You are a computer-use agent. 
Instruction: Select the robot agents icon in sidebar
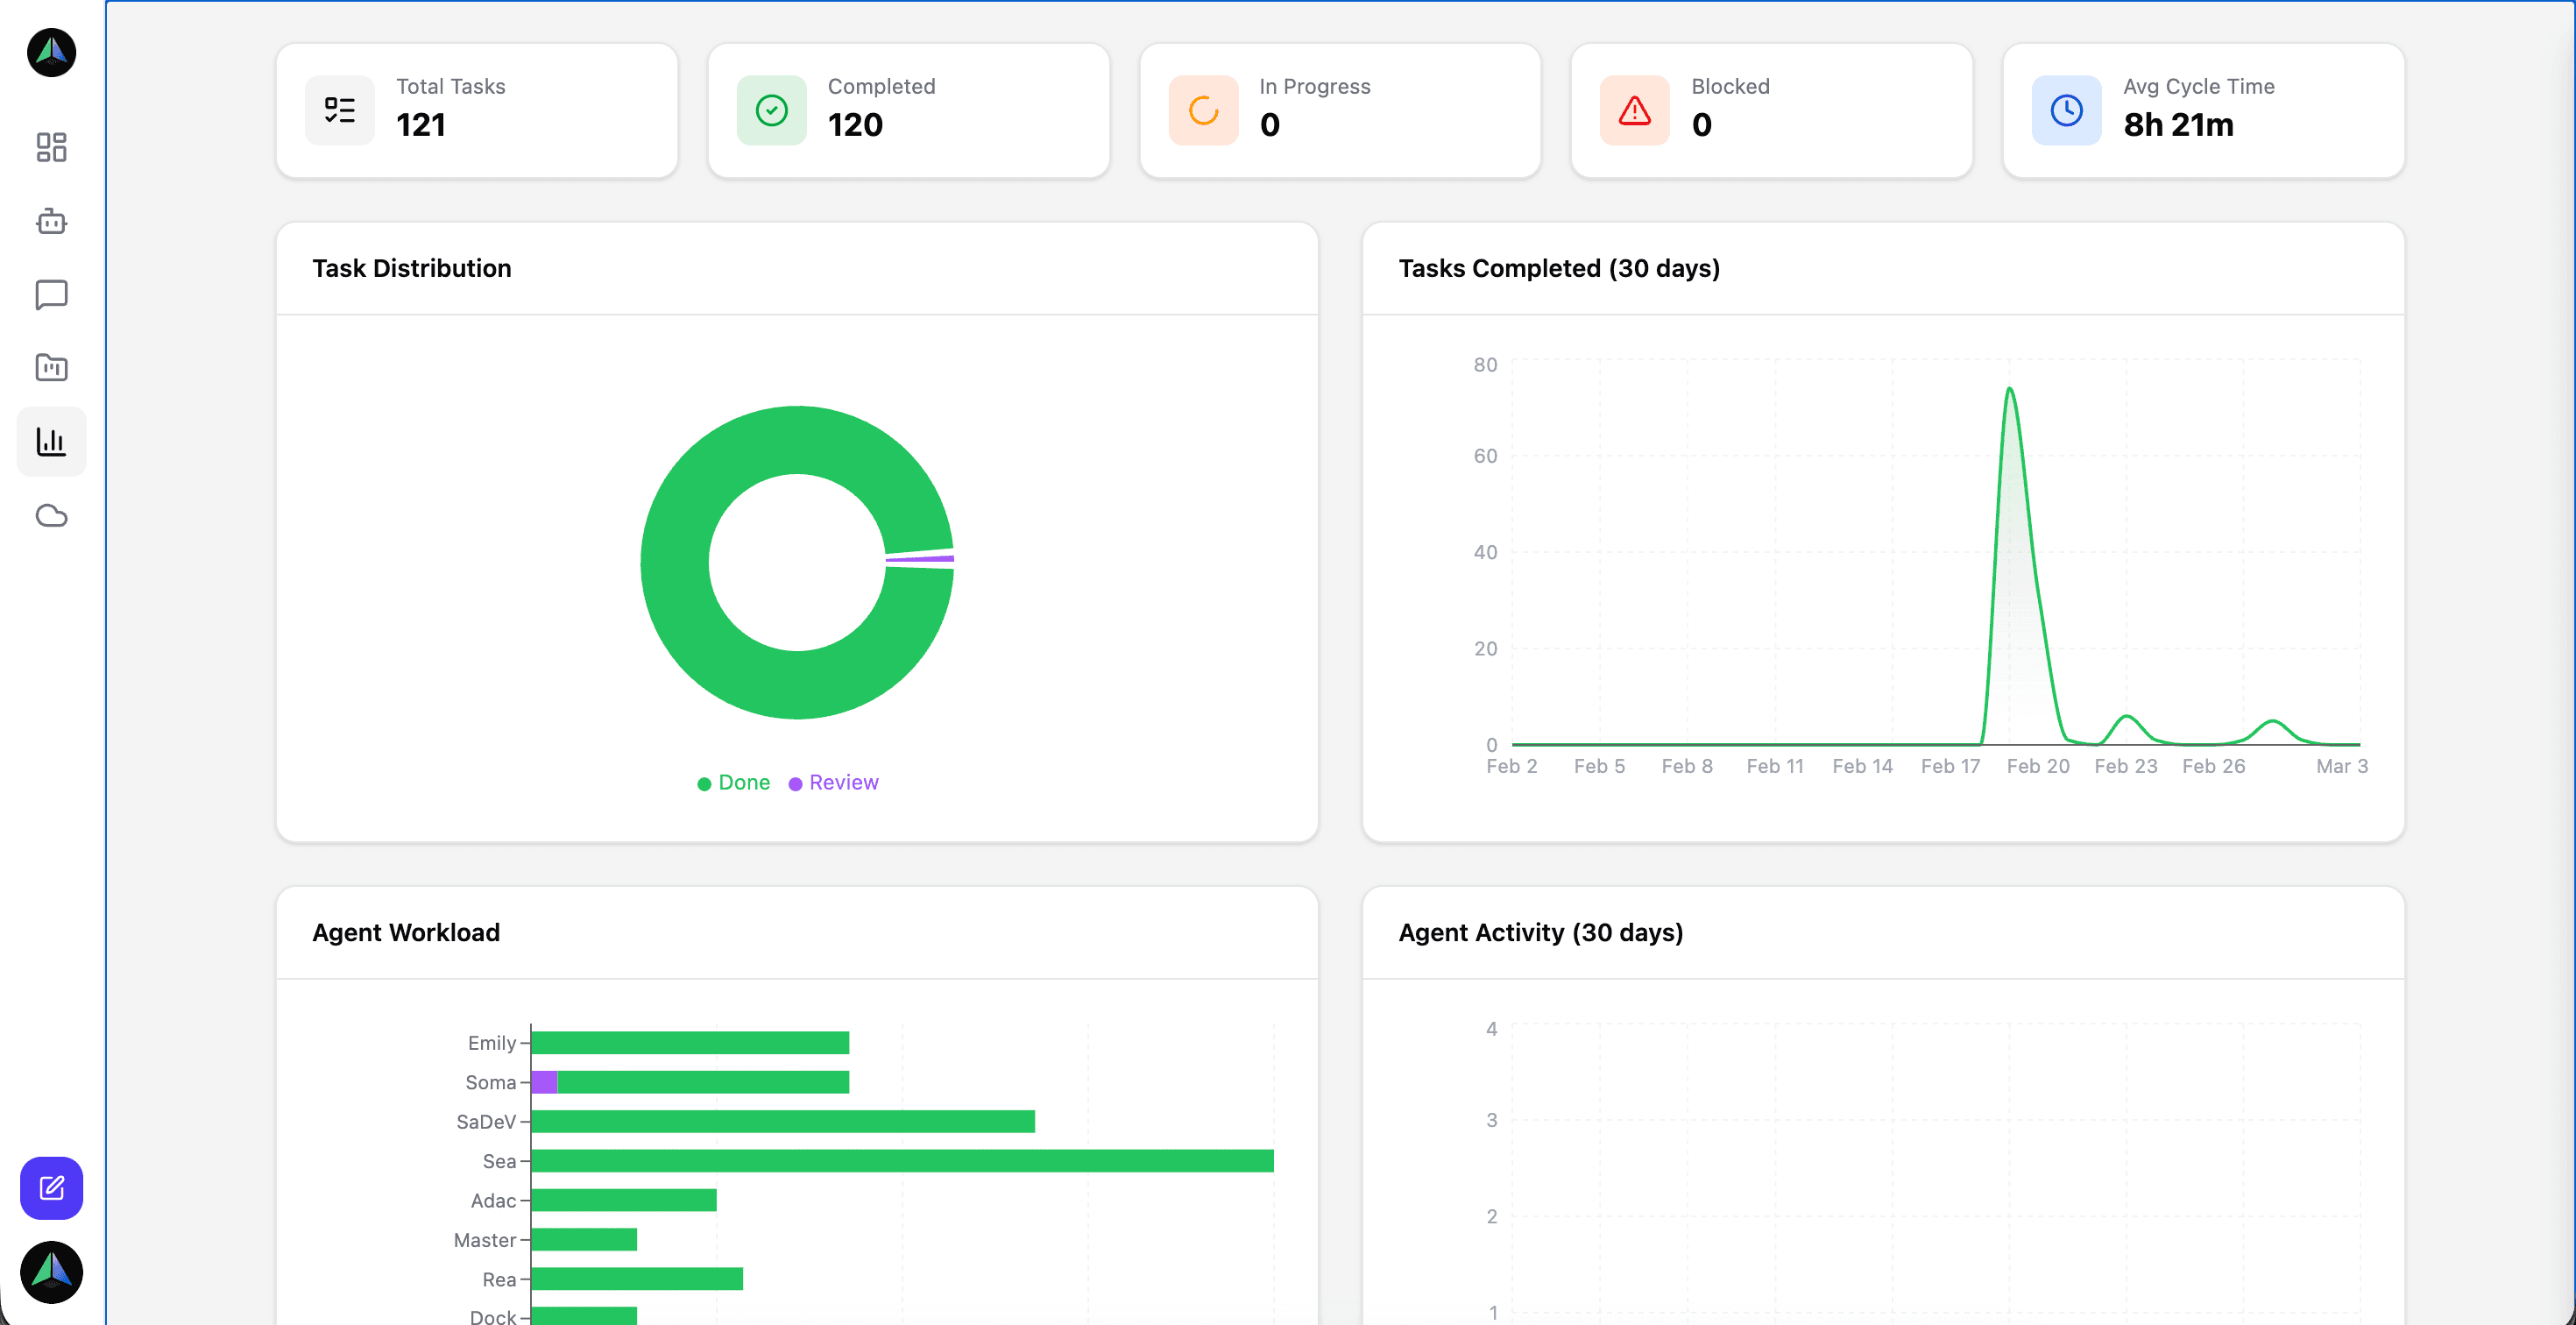(51, 221)
